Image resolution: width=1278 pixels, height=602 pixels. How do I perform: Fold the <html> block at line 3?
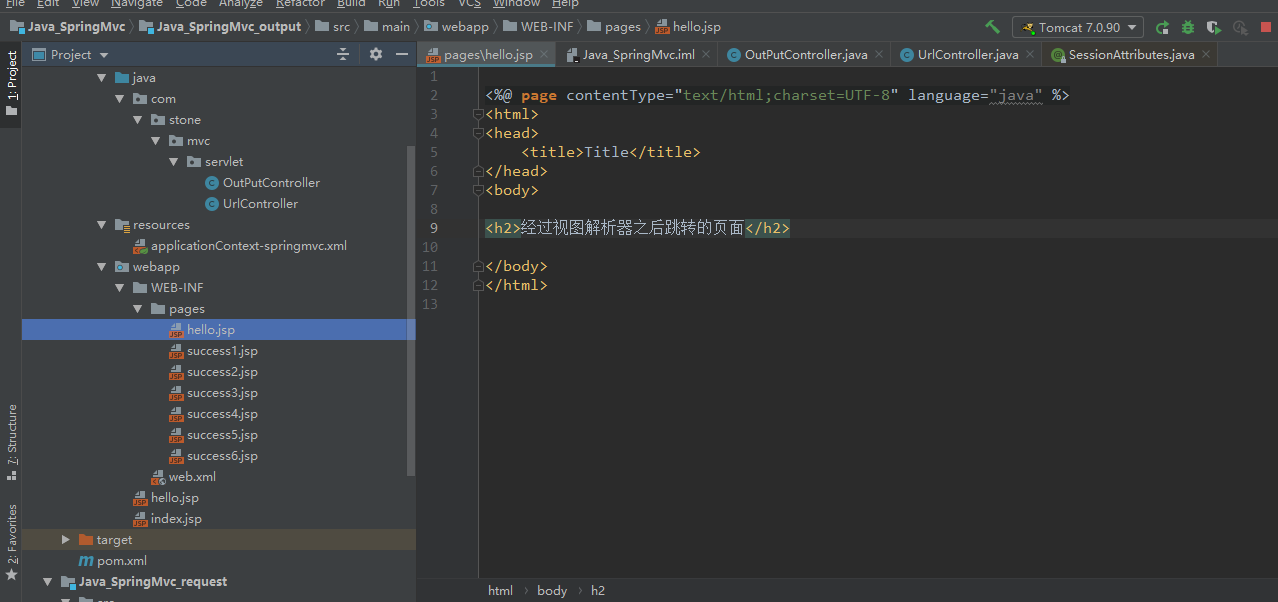pos(479,114)
